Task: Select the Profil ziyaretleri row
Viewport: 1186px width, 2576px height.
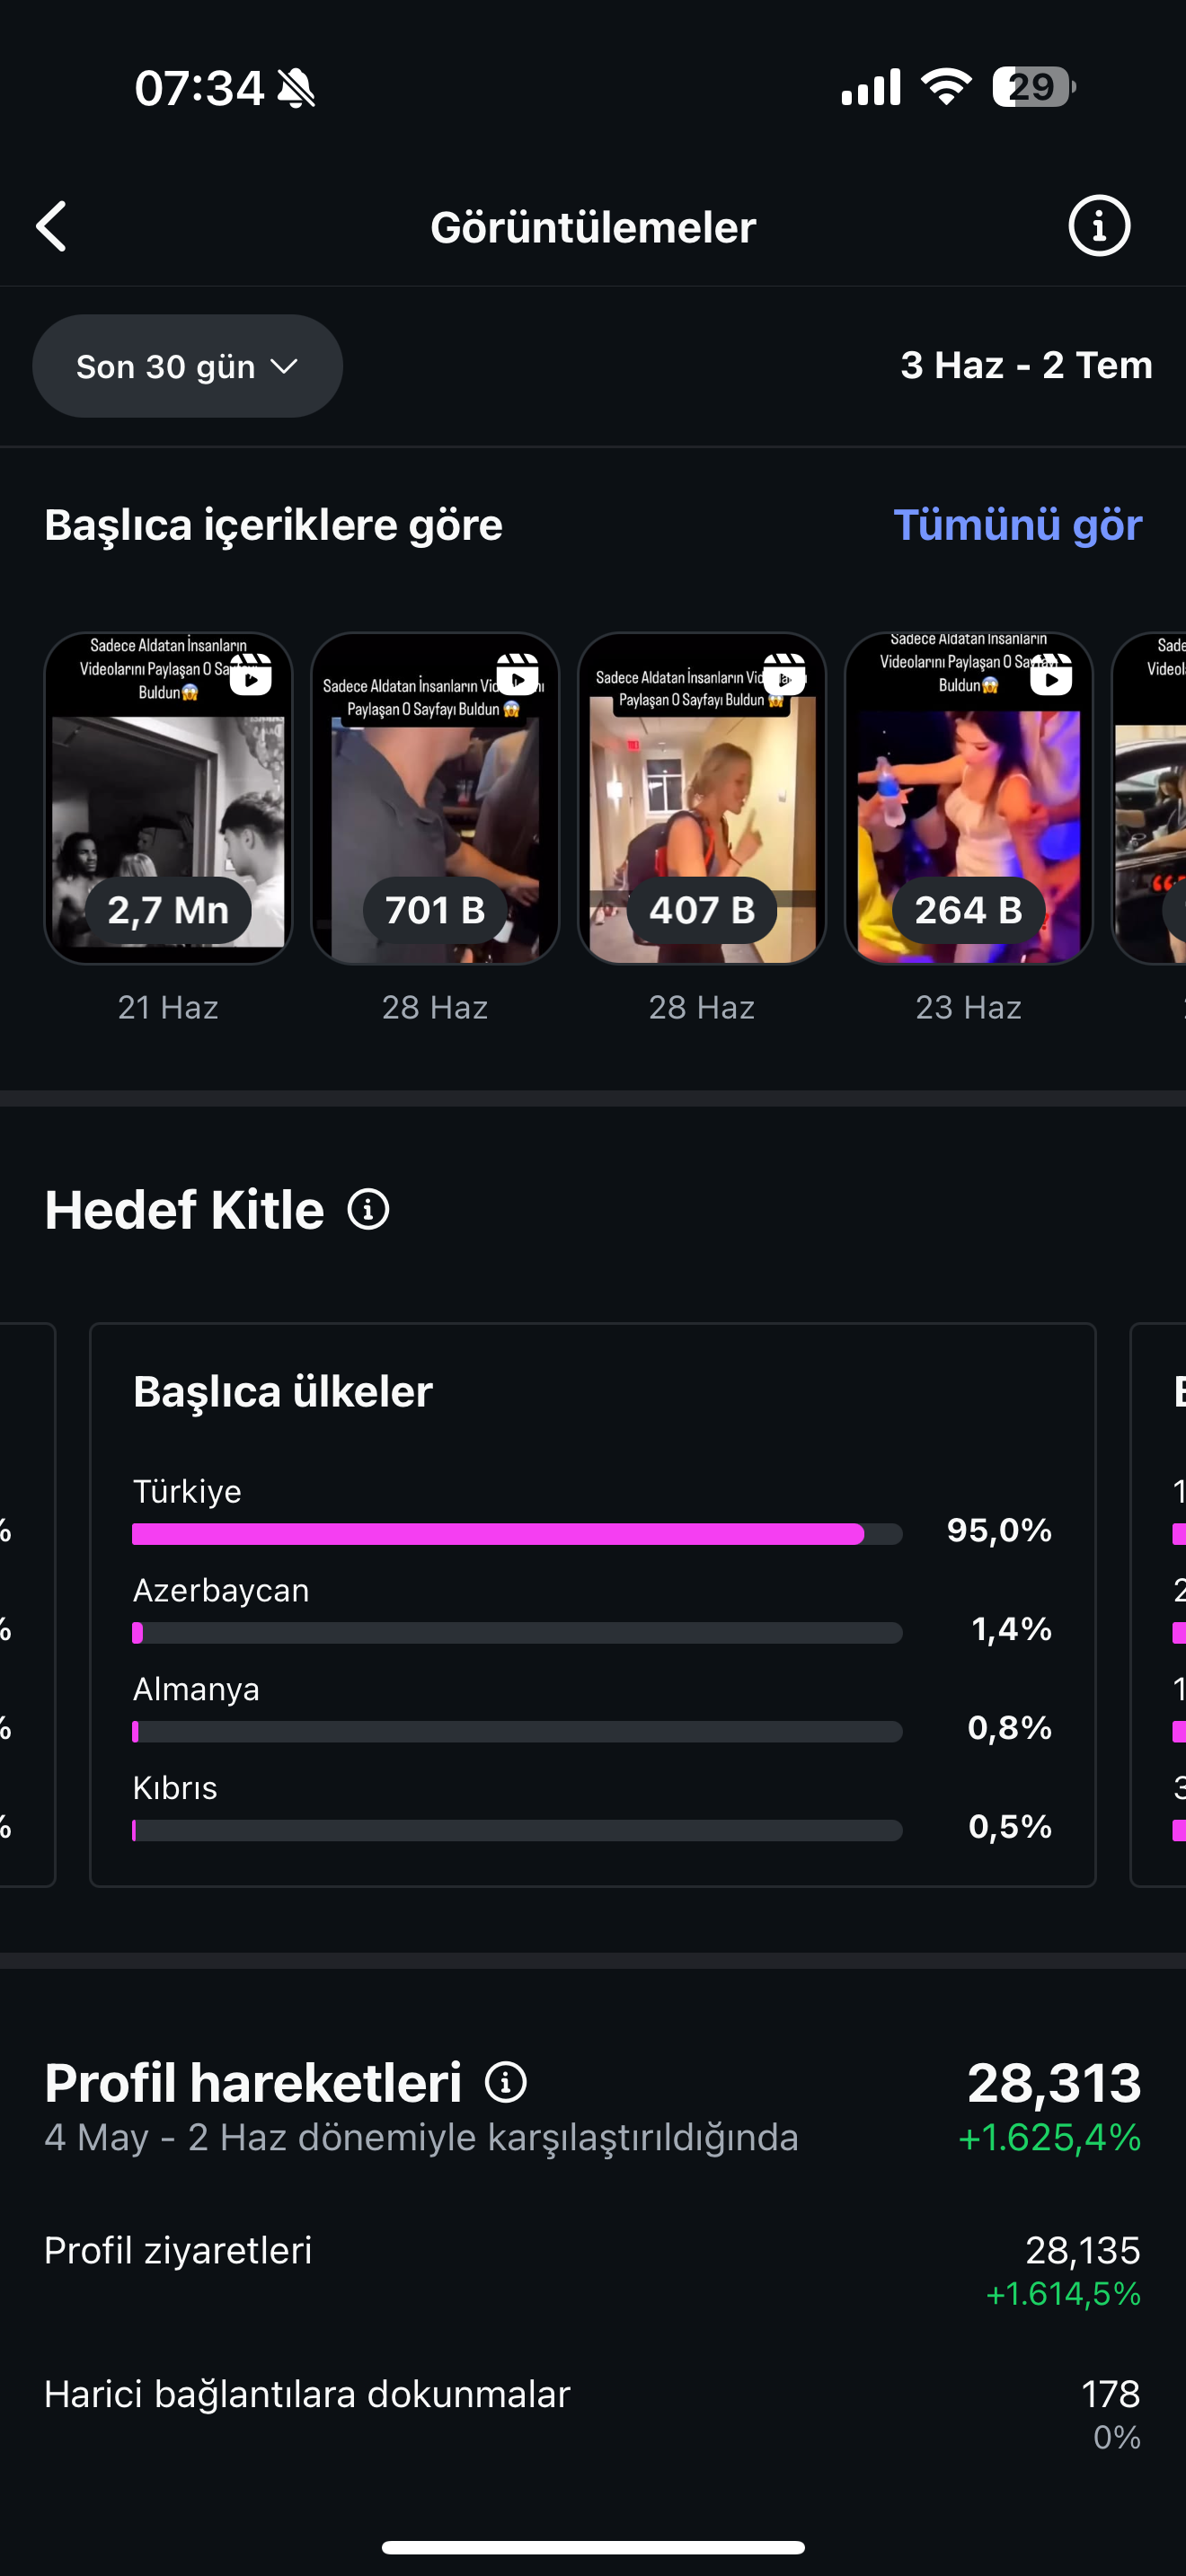Action: pos(592,2270)
